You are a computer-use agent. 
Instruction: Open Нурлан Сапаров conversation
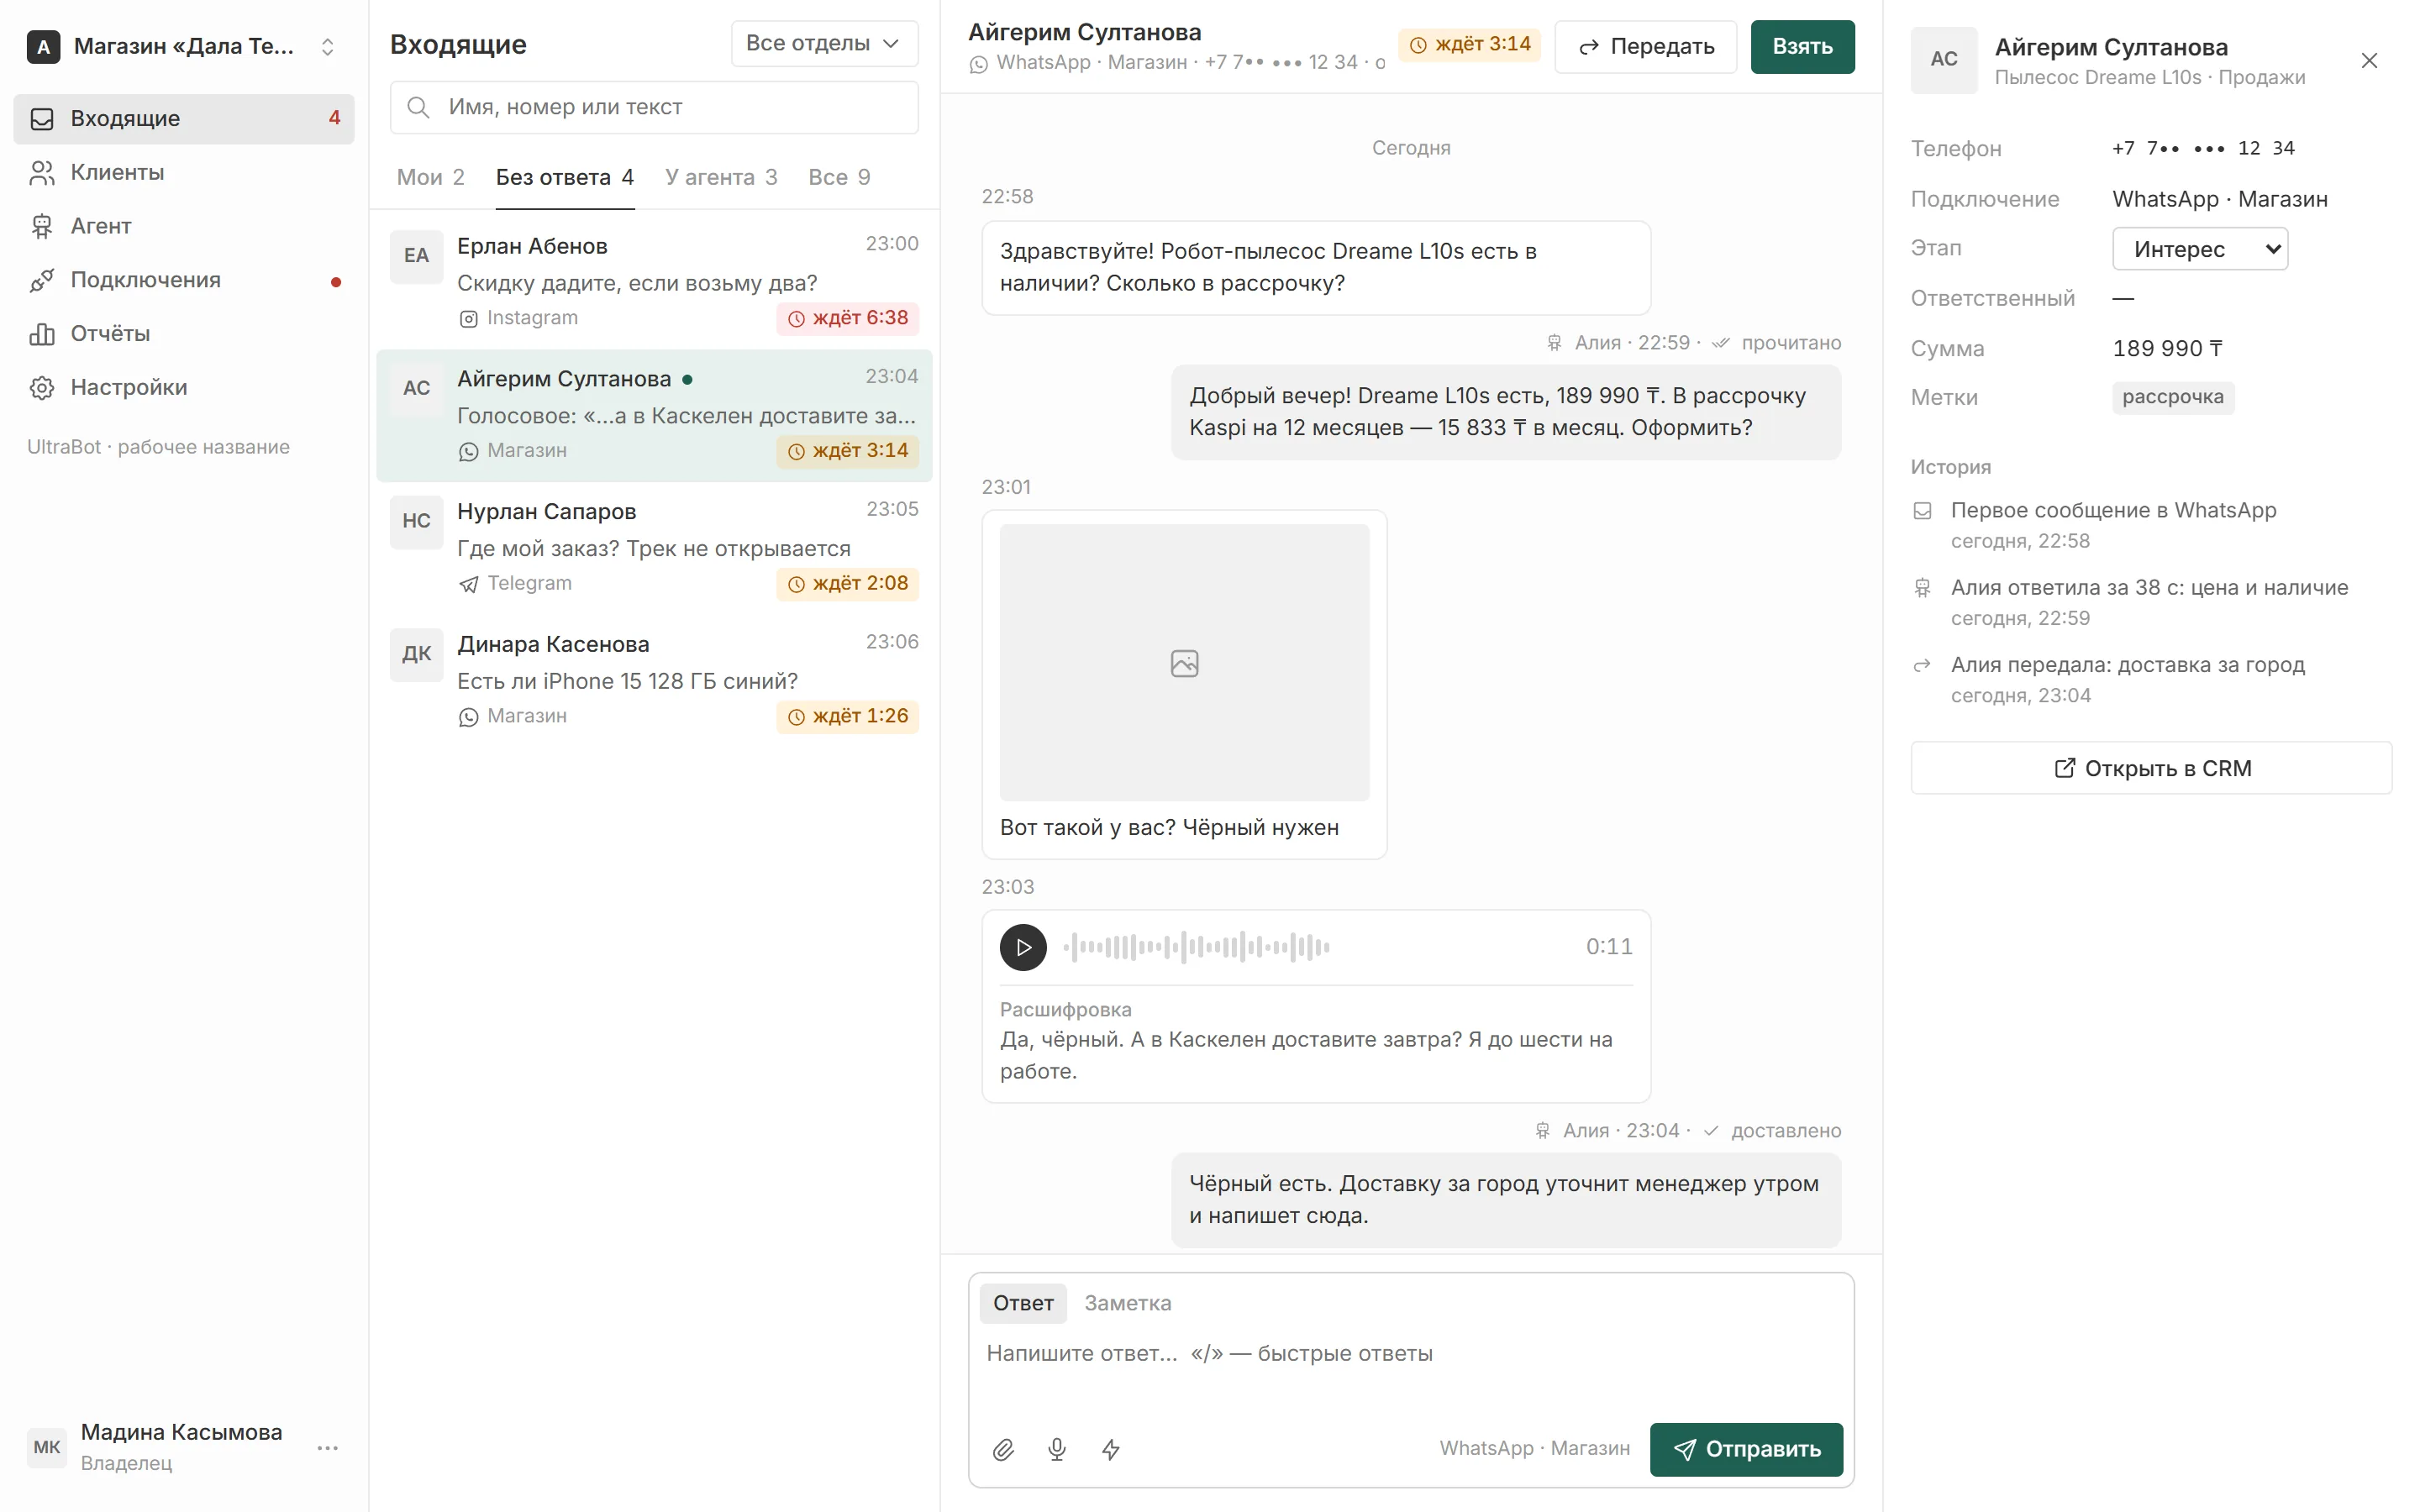coord(654,548)
